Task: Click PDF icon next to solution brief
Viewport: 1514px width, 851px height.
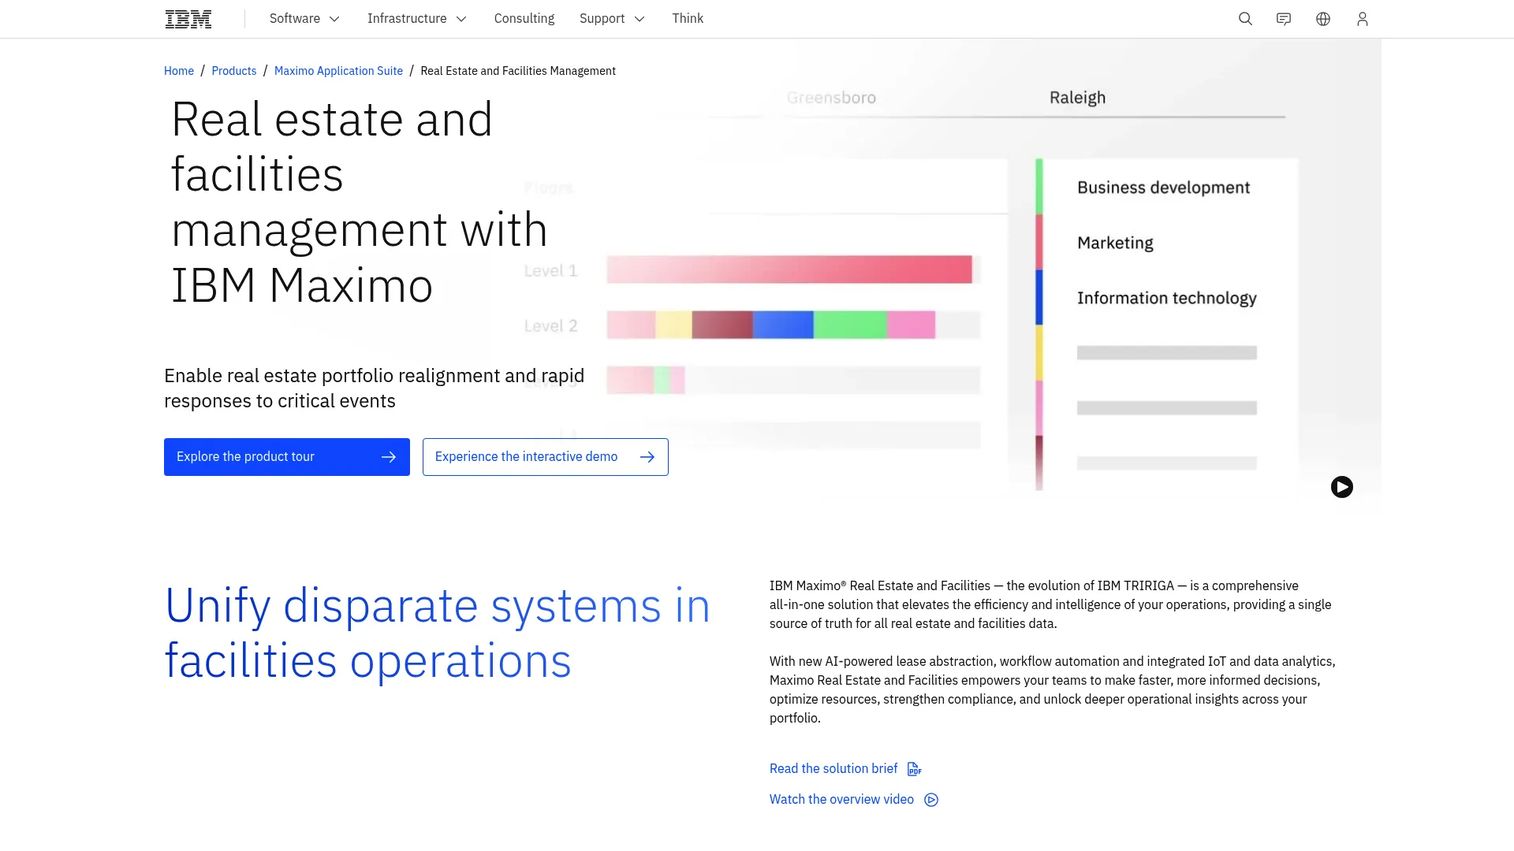Action: [x=914, y=769]
